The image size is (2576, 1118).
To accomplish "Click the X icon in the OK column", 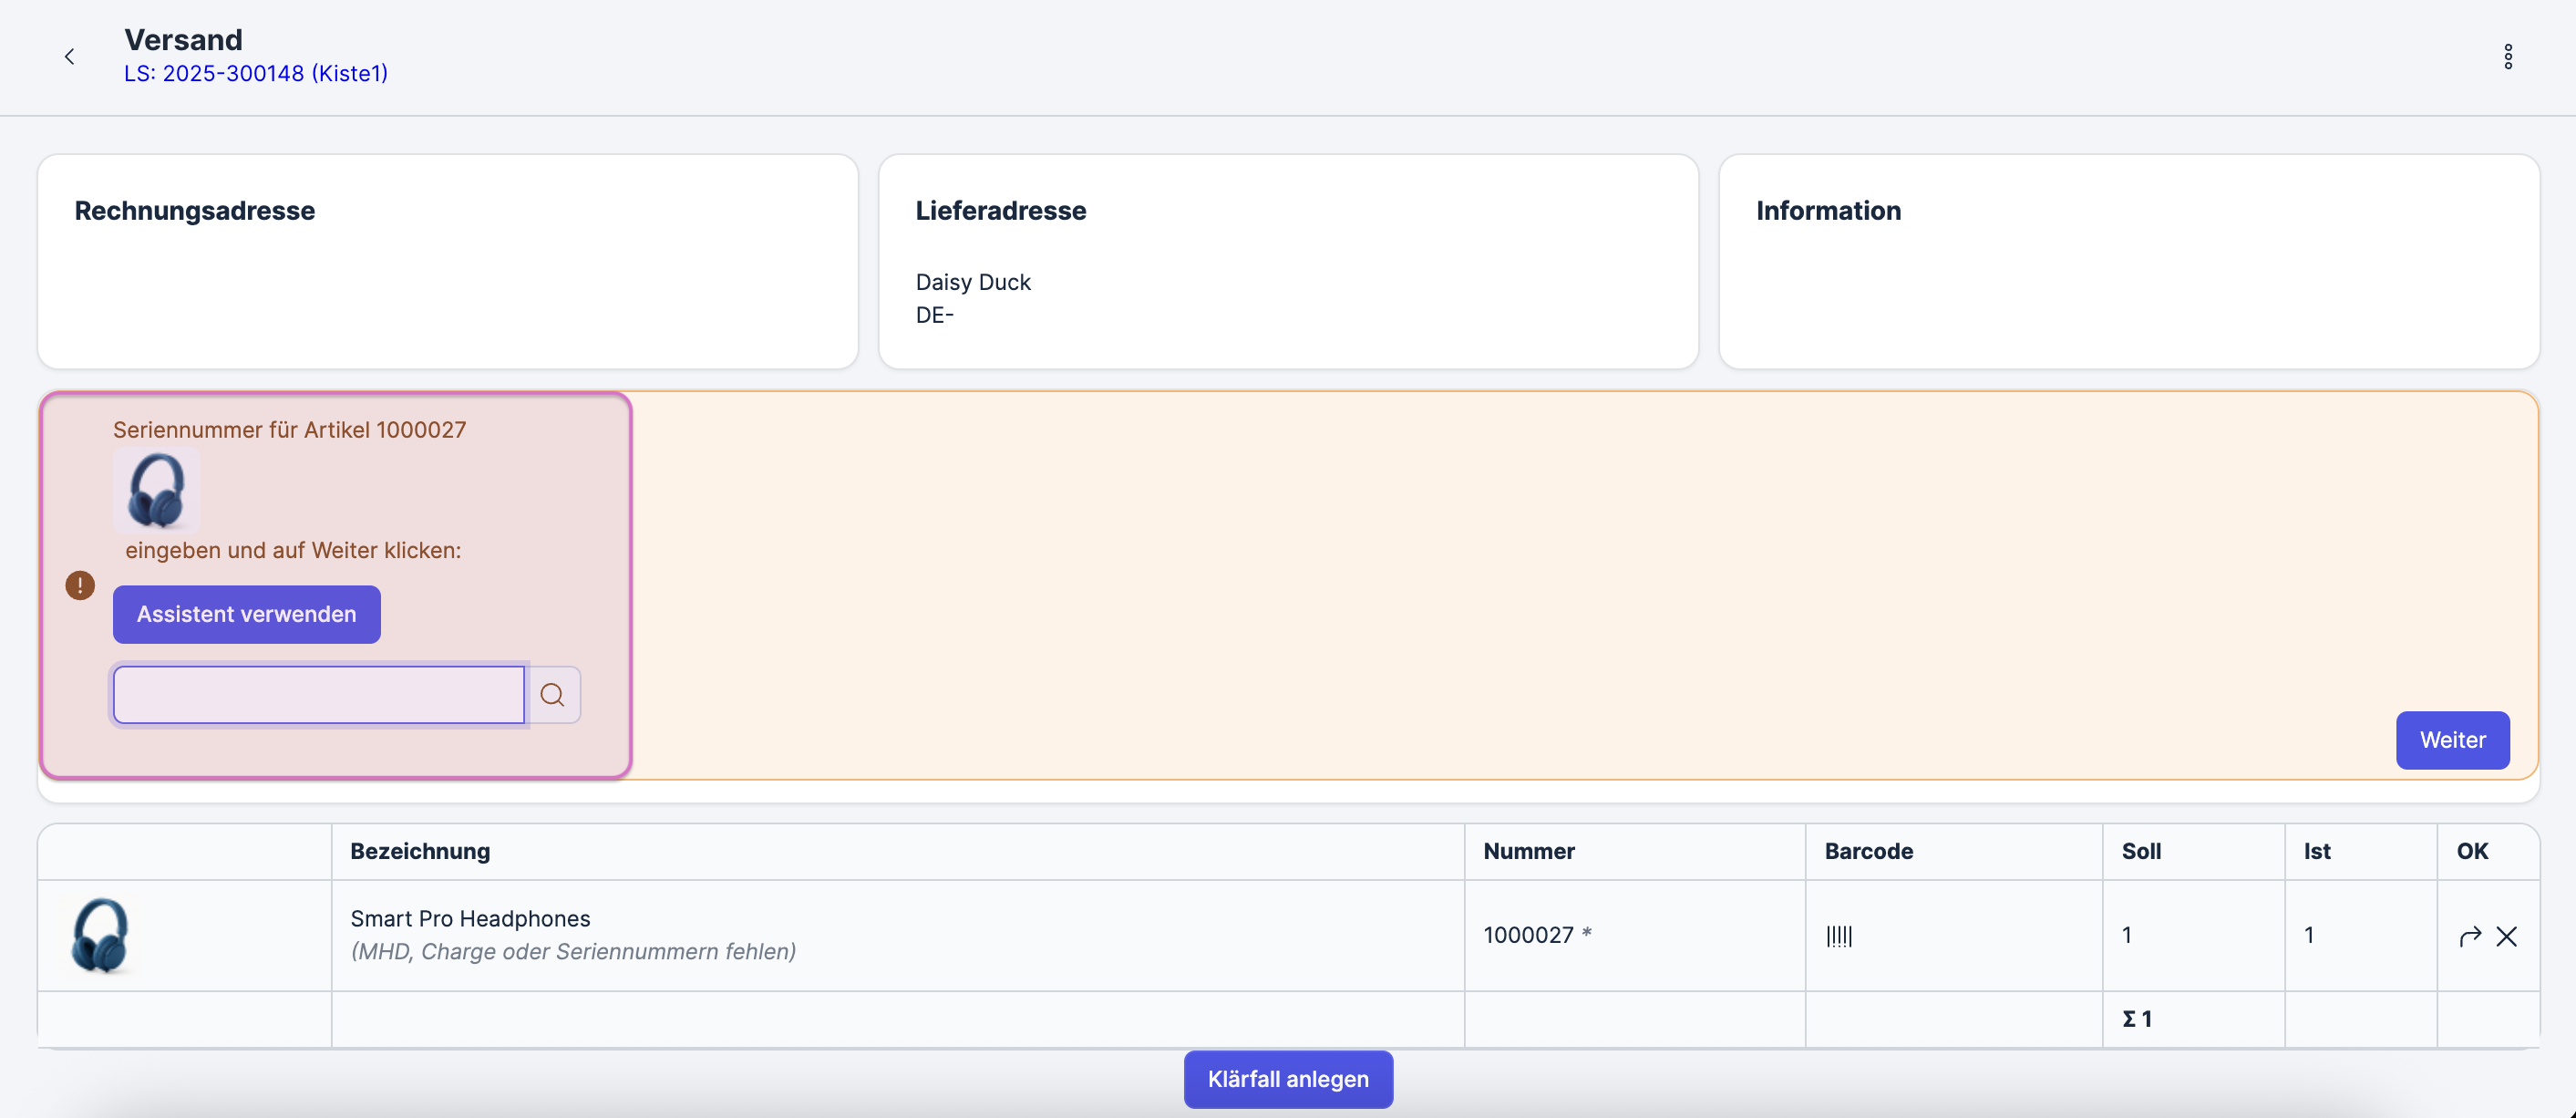I will coord(2506,936).
